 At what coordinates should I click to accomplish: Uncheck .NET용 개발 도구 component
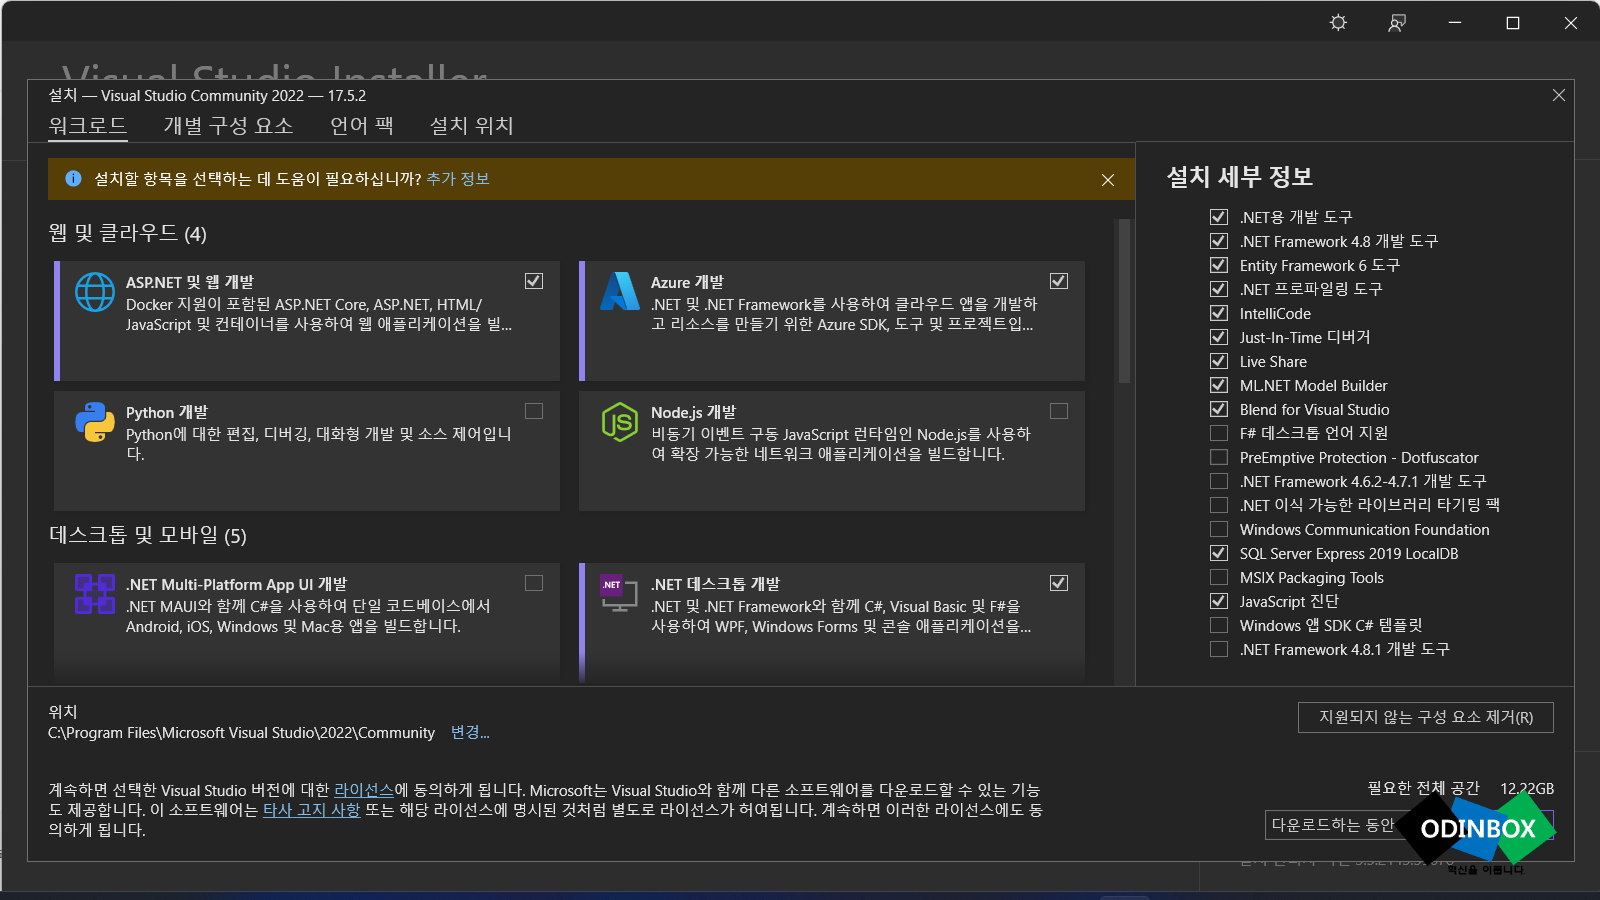pos(1219,217)
